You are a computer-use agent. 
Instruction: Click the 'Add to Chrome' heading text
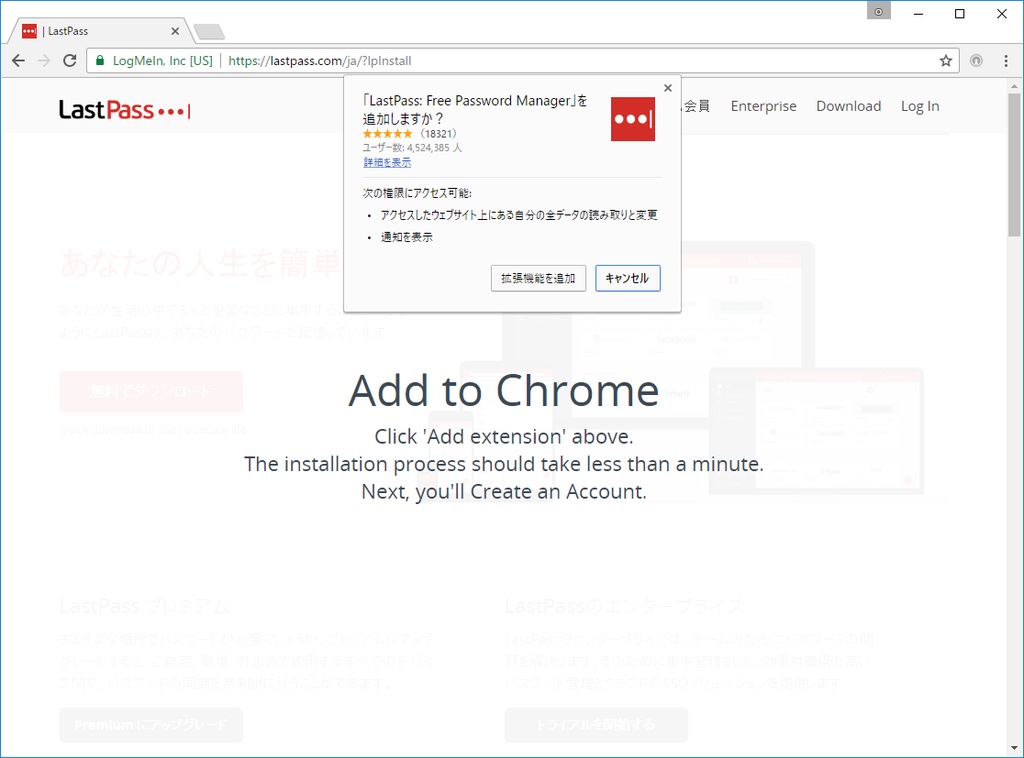pyautogui.click(x=504, y=390)
